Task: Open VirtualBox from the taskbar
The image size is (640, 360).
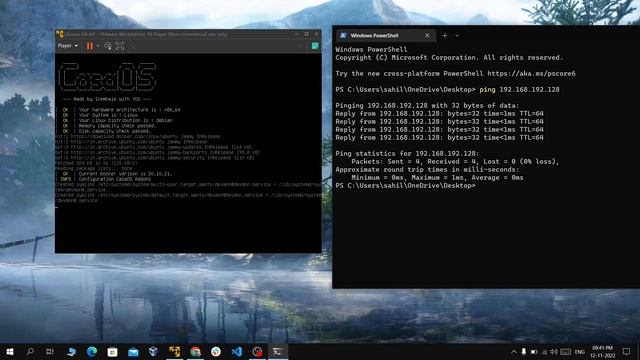Action: pos(153,351)
